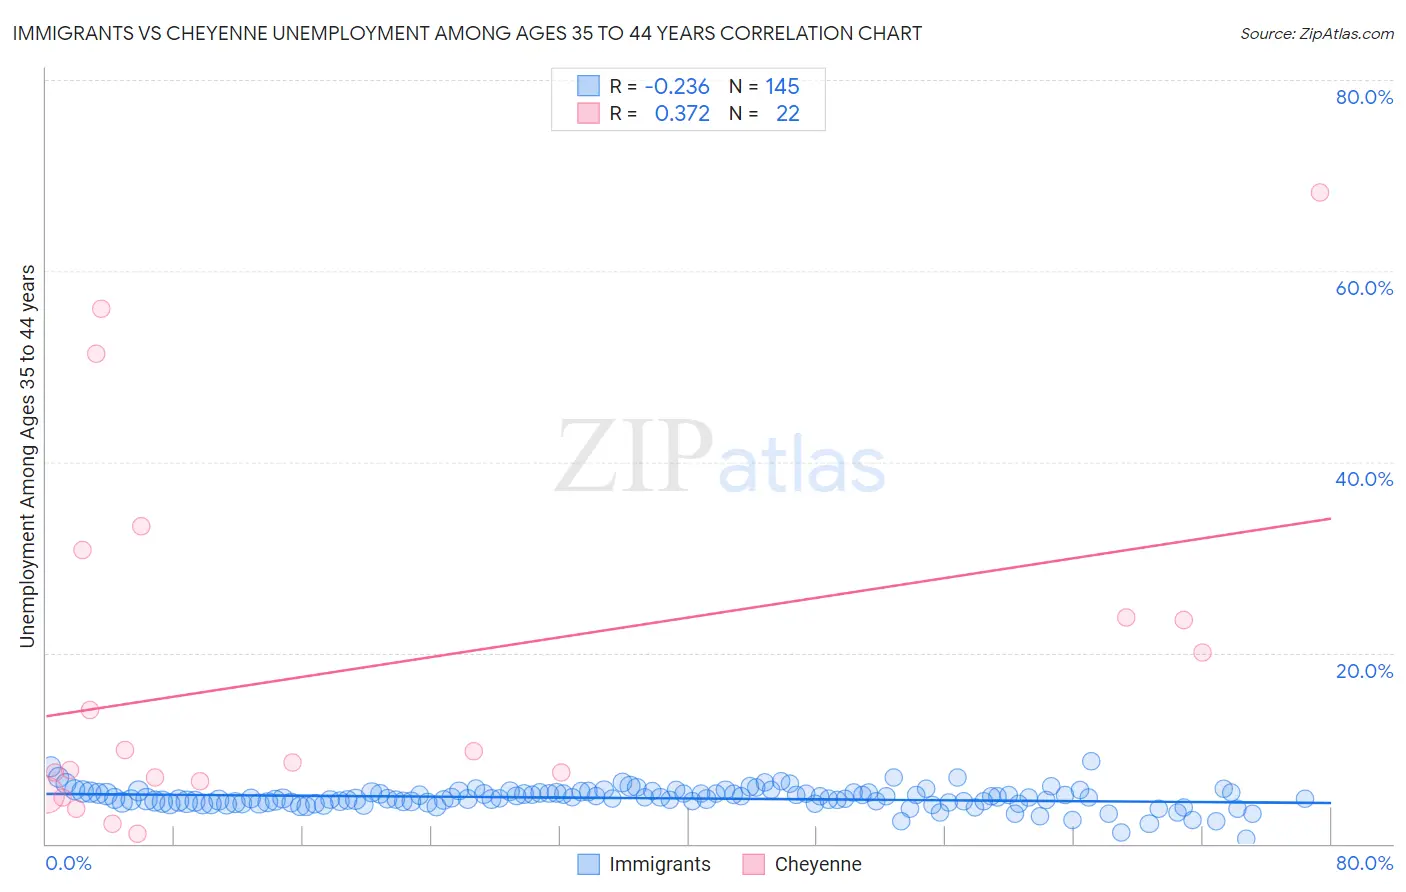This screenshot has width=1406, height=892.
Task: Click the N = 145 correlation statistic
Action: click(764, 86)
